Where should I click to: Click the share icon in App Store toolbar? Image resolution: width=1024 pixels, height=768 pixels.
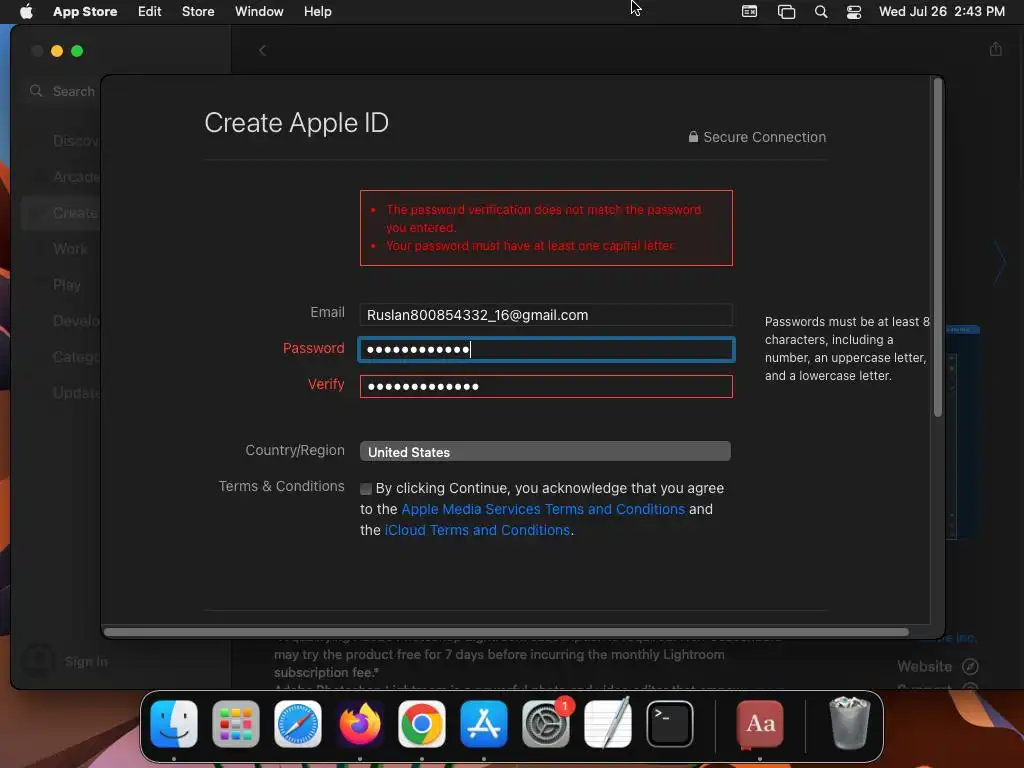pyautogui.click(x=995, y=49)
